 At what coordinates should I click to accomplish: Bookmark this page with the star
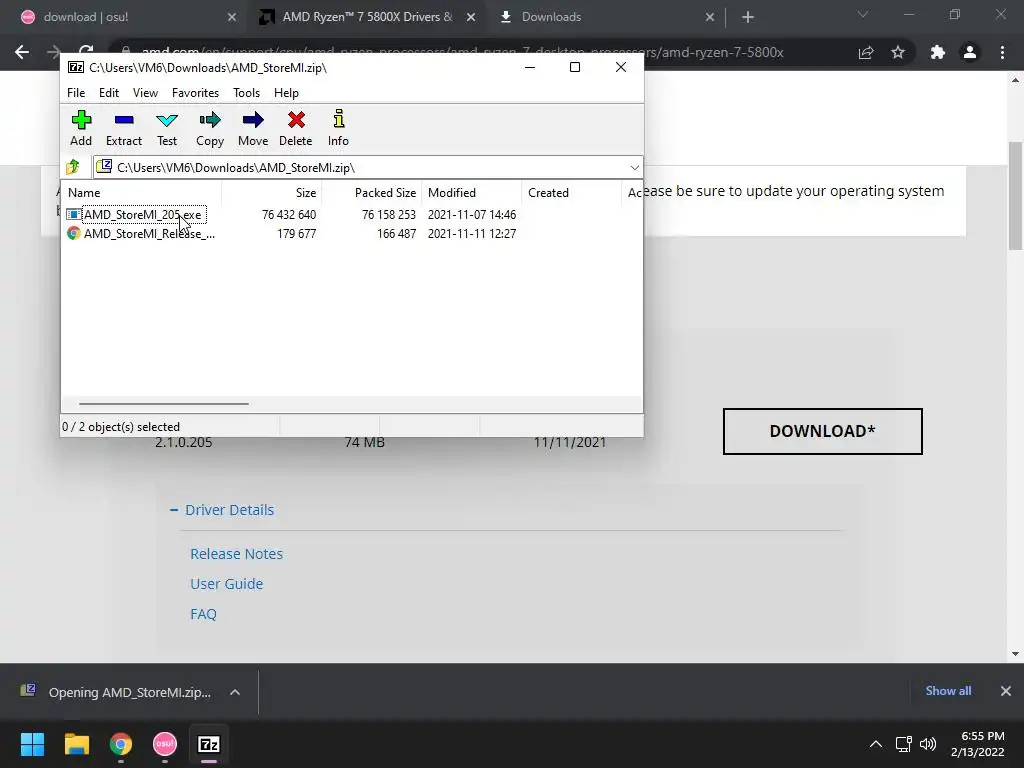point(898,52)
